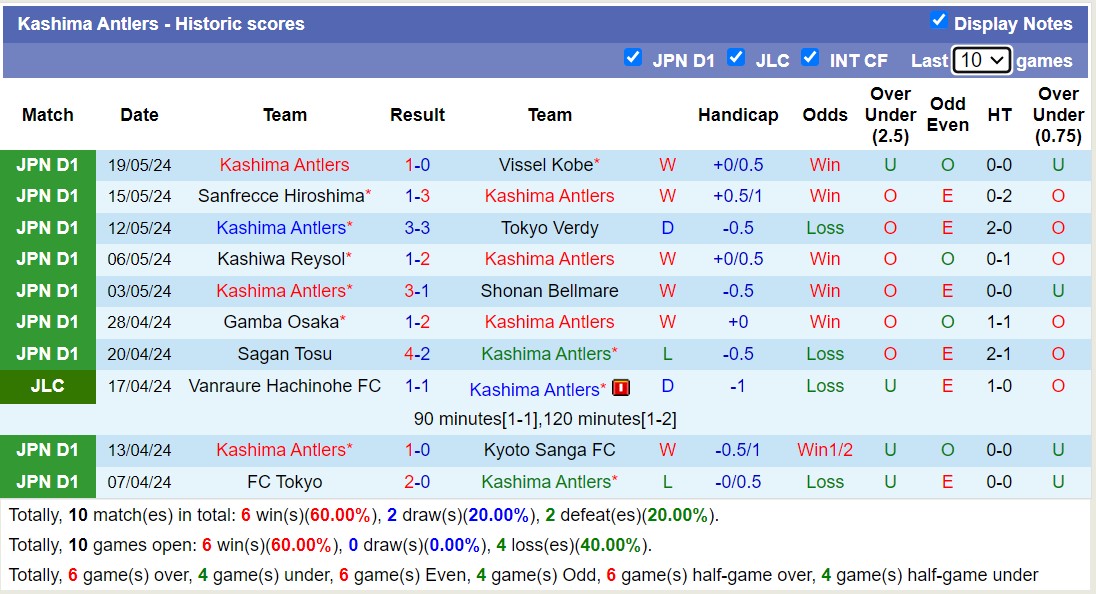Open the Last 10 games dropdown

(x=981, y=60)
